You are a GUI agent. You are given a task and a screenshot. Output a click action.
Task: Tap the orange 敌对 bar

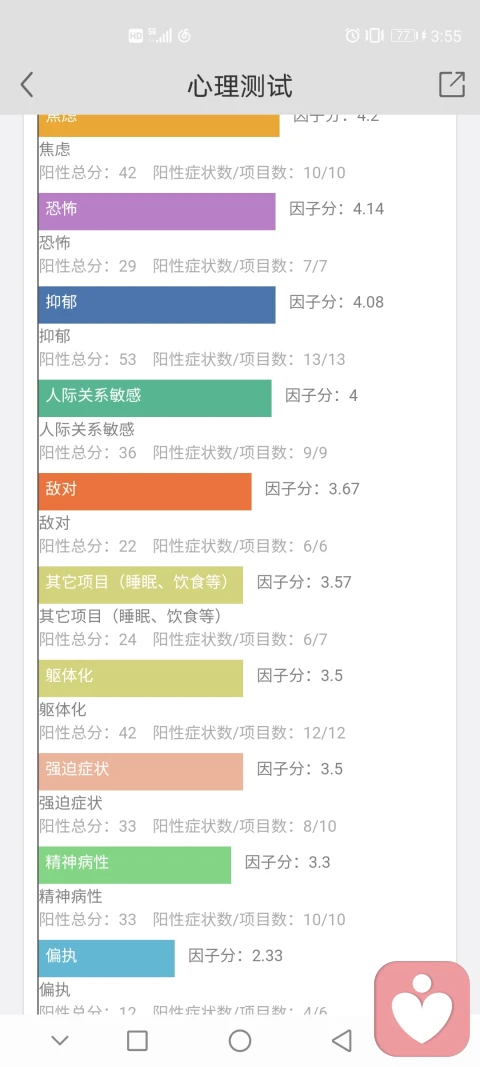[x=145, y=491]
